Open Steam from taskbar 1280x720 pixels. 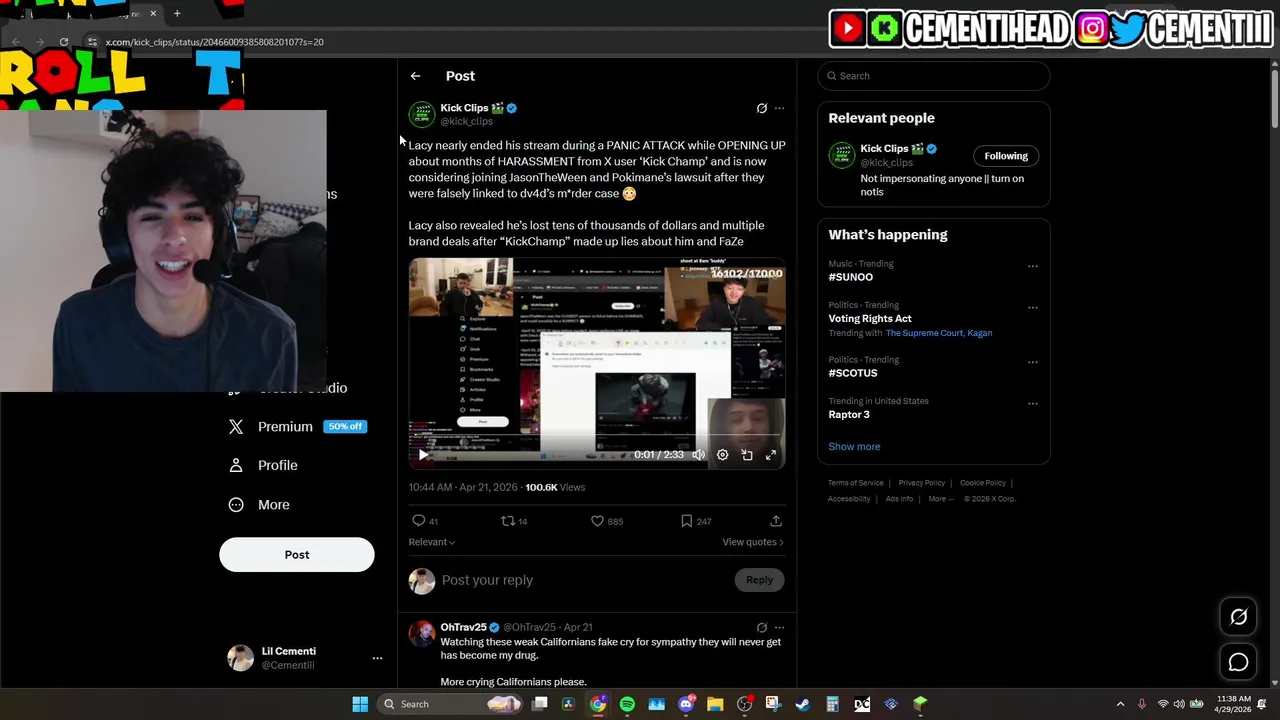click(803, 704)
